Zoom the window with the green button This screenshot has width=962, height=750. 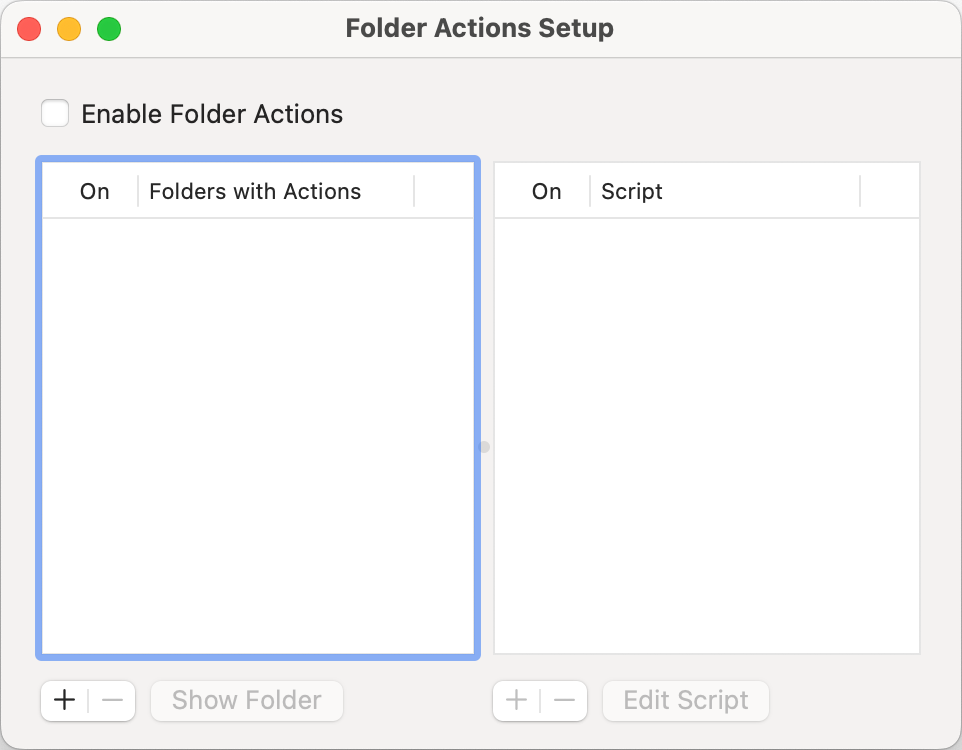coord(109,29)
